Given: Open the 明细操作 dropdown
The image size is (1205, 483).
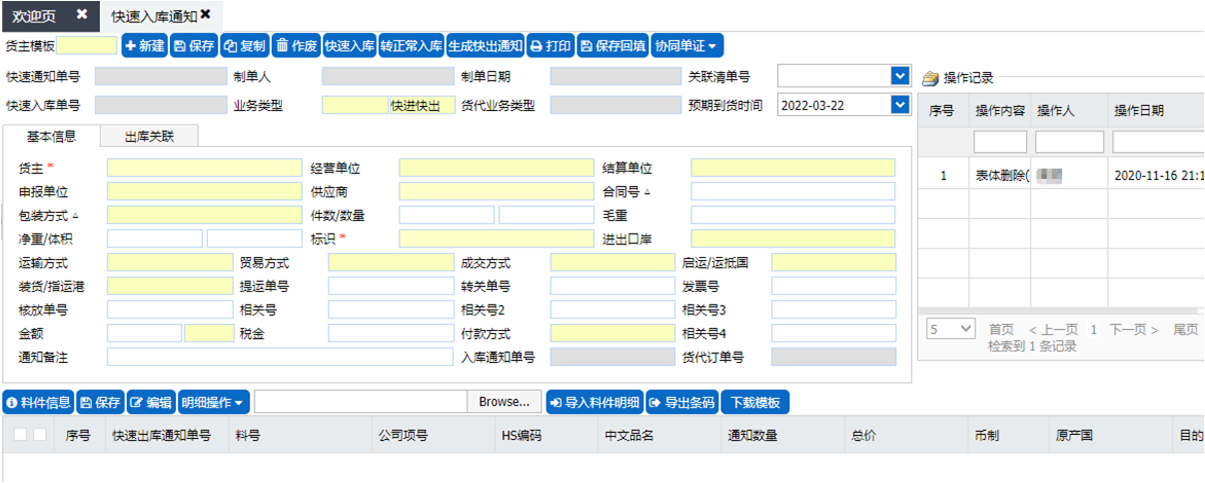Looking at the screenshot, I should tap(214, 403).
